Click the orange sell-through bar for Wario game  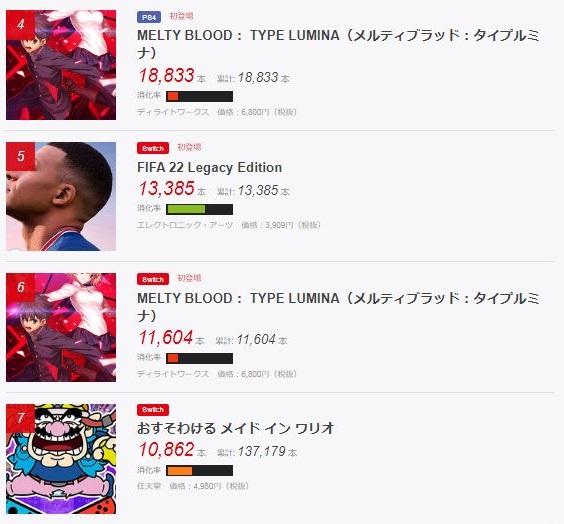click(199, 470)
